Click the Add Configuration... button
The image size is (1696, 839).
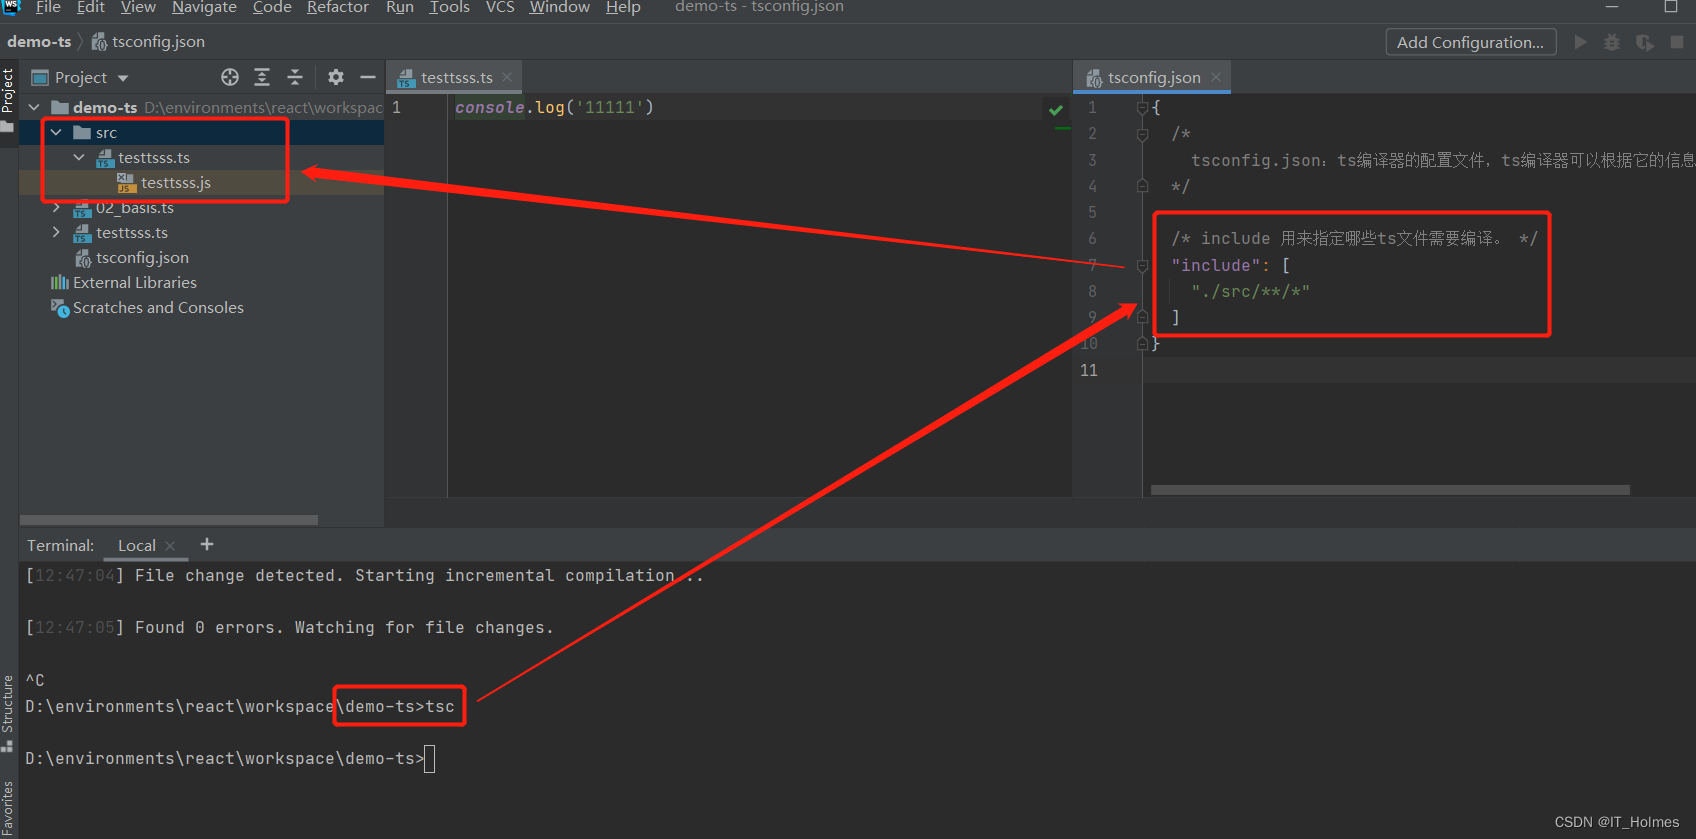pos(1471,42)
